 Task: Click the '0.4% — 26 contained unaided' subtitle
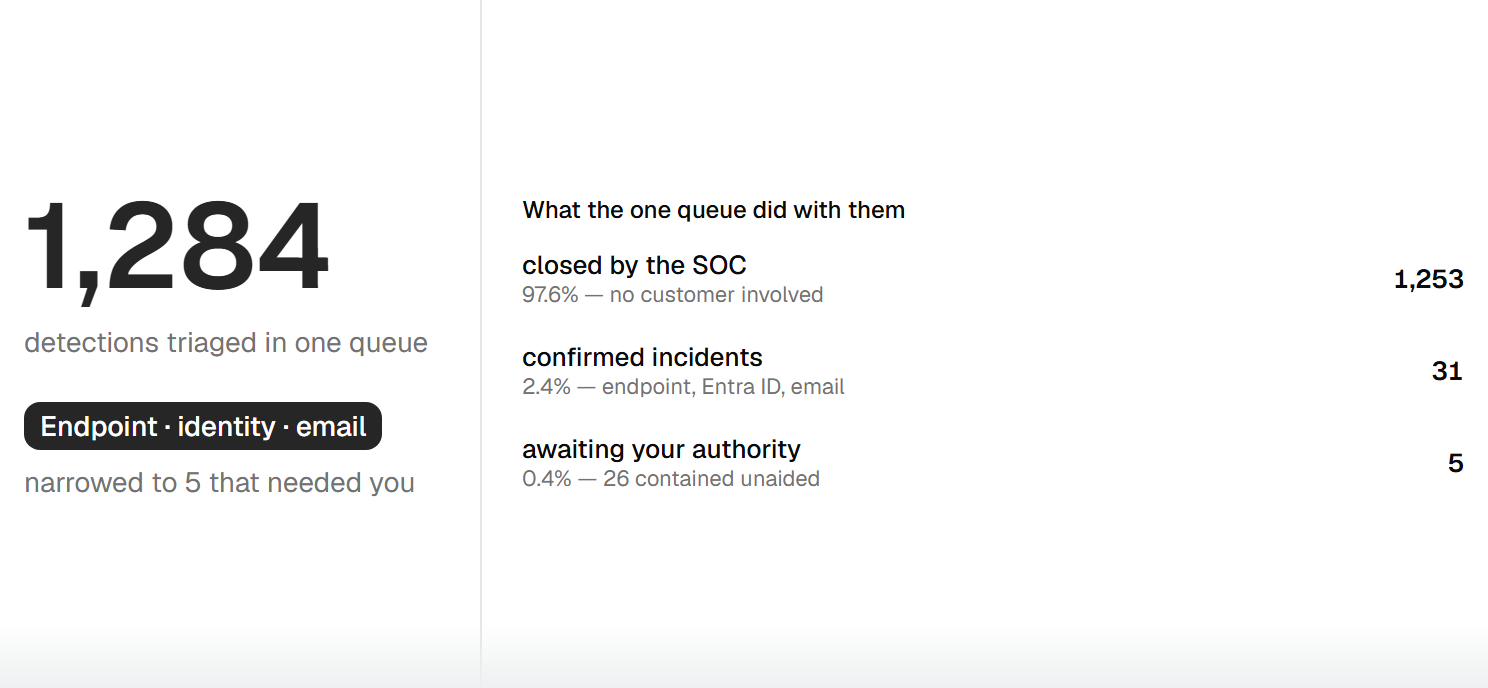[x=671, y=479]
